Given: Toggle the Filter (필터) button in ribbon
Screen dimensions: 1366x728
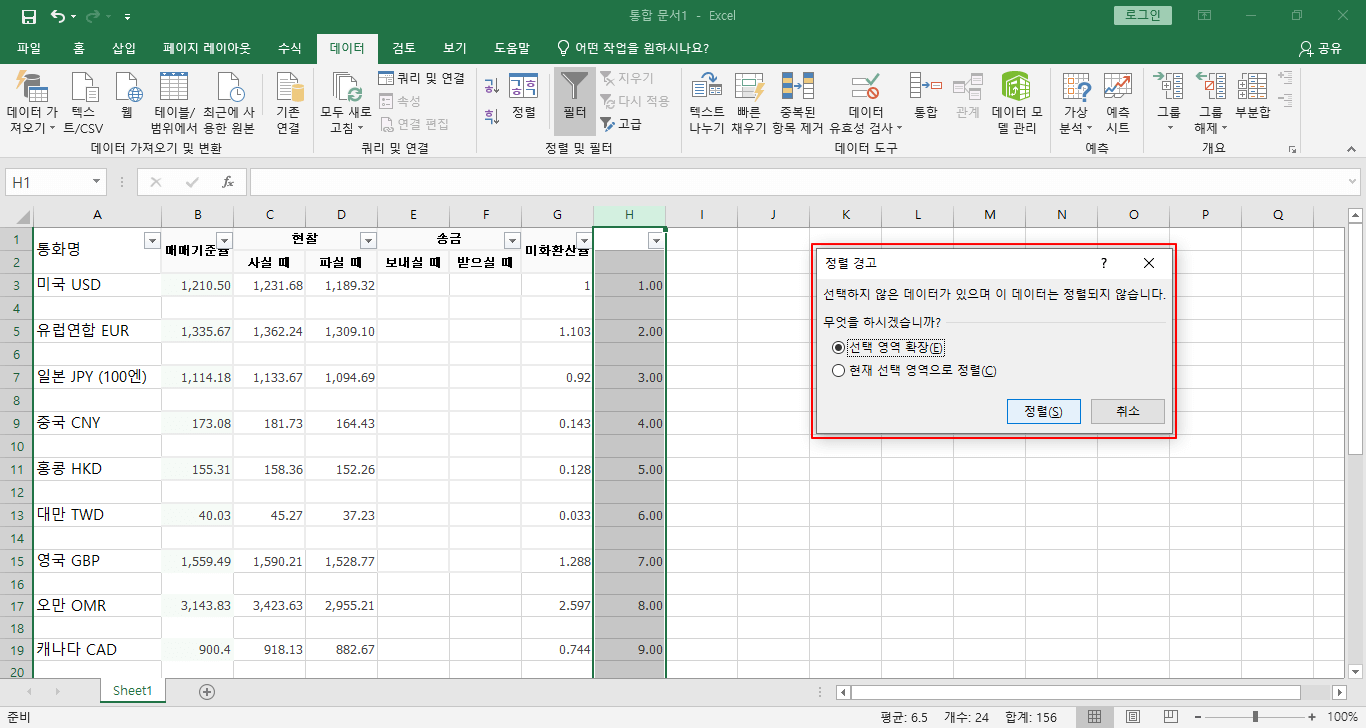Looking at the screenshot, I should point(574,102).
